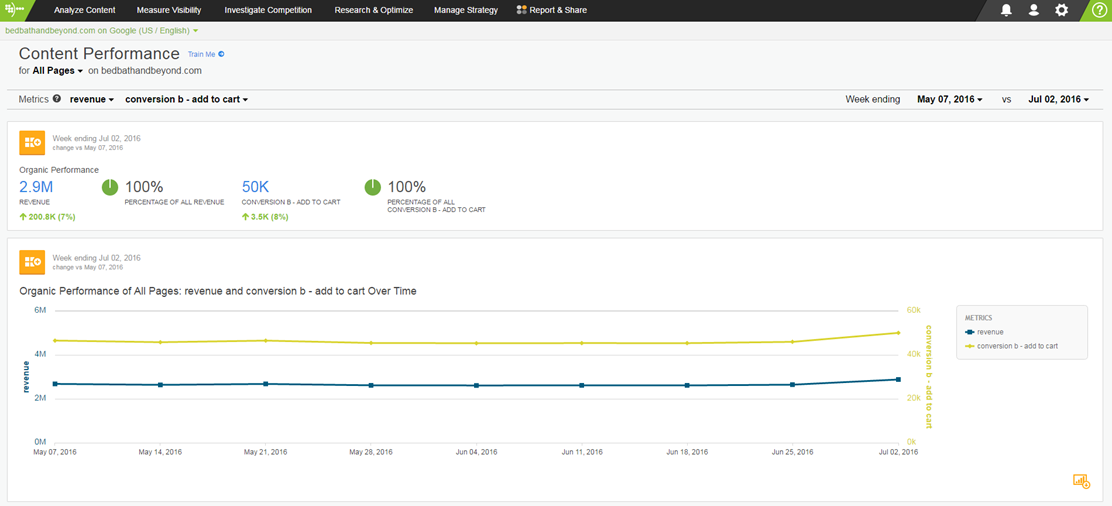1112x506 pixels.
Task: Open the user profile icon
Action: coord(1033,11)
